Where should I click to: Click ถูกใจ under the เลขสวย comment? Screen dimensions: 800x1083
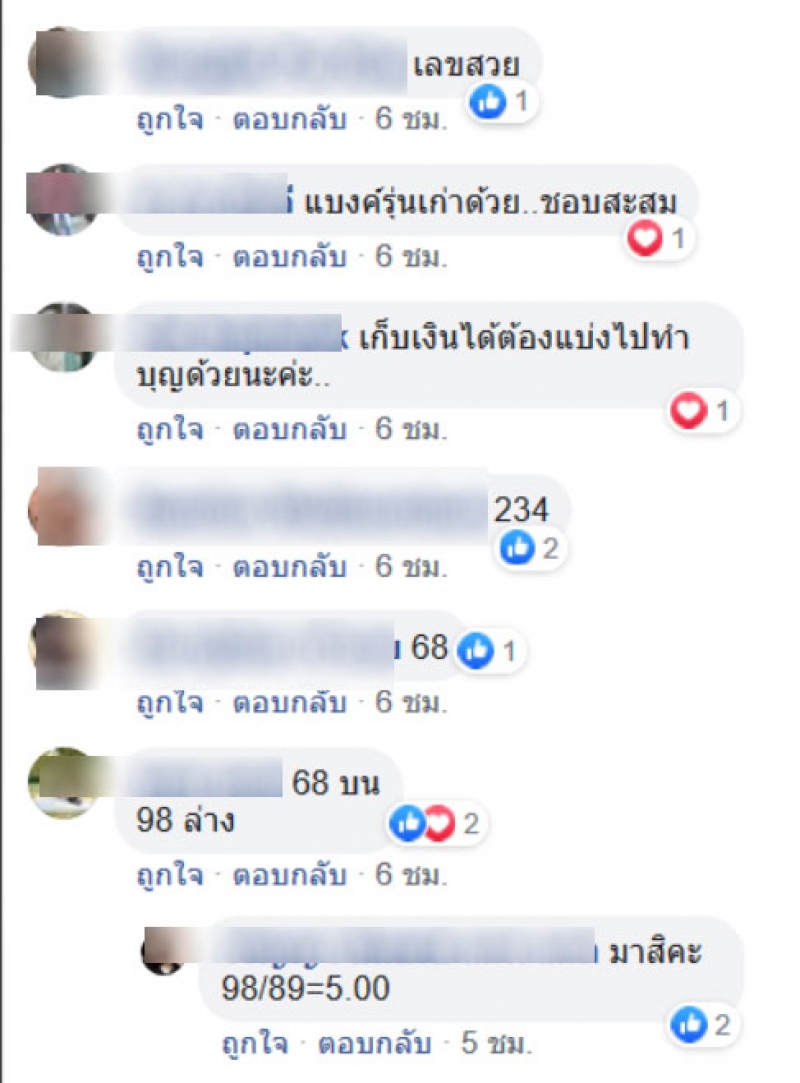click(x=170, y=119)
